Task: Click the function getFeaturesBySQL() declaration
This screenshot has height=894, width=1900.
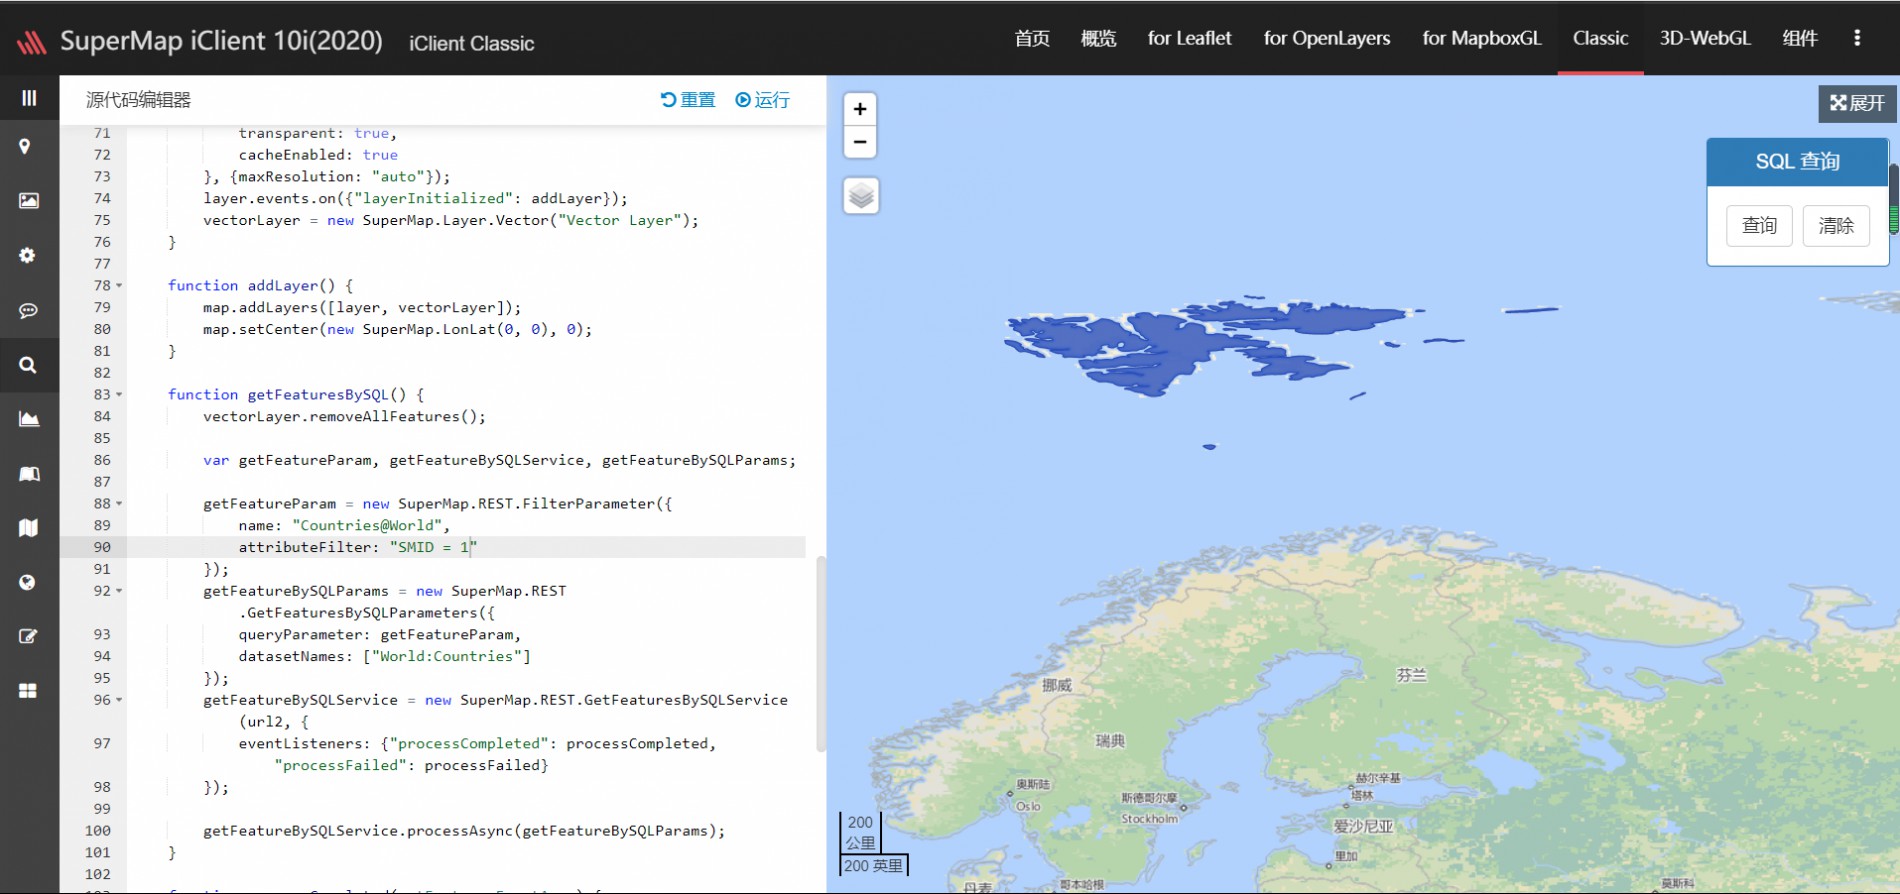Action: click(296, 395)
